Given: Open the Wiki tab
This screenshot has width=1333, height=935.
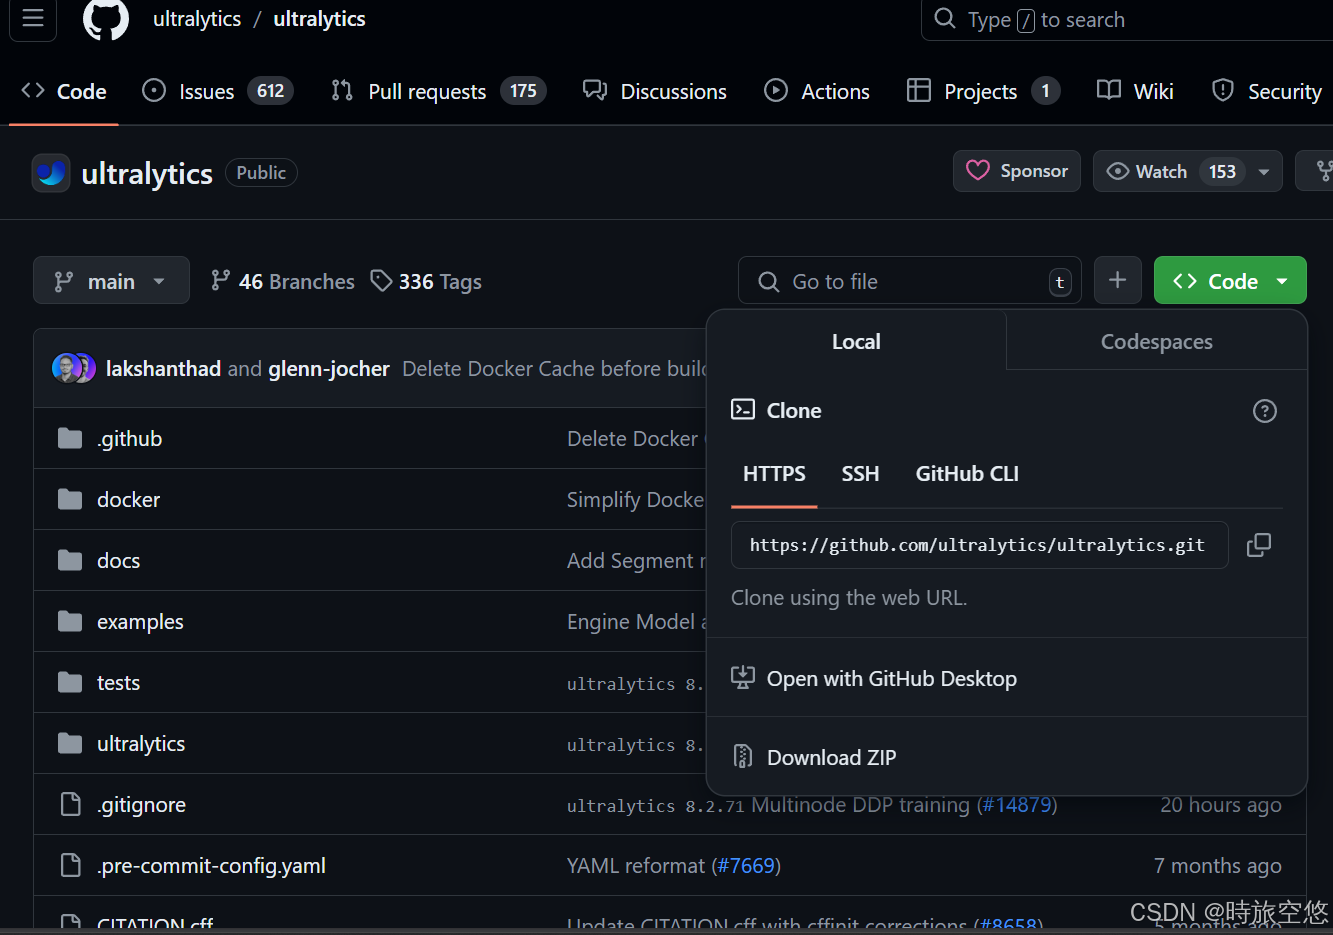Looking at the screenshot, I should pyautogui.click(x=1135, y=91).
